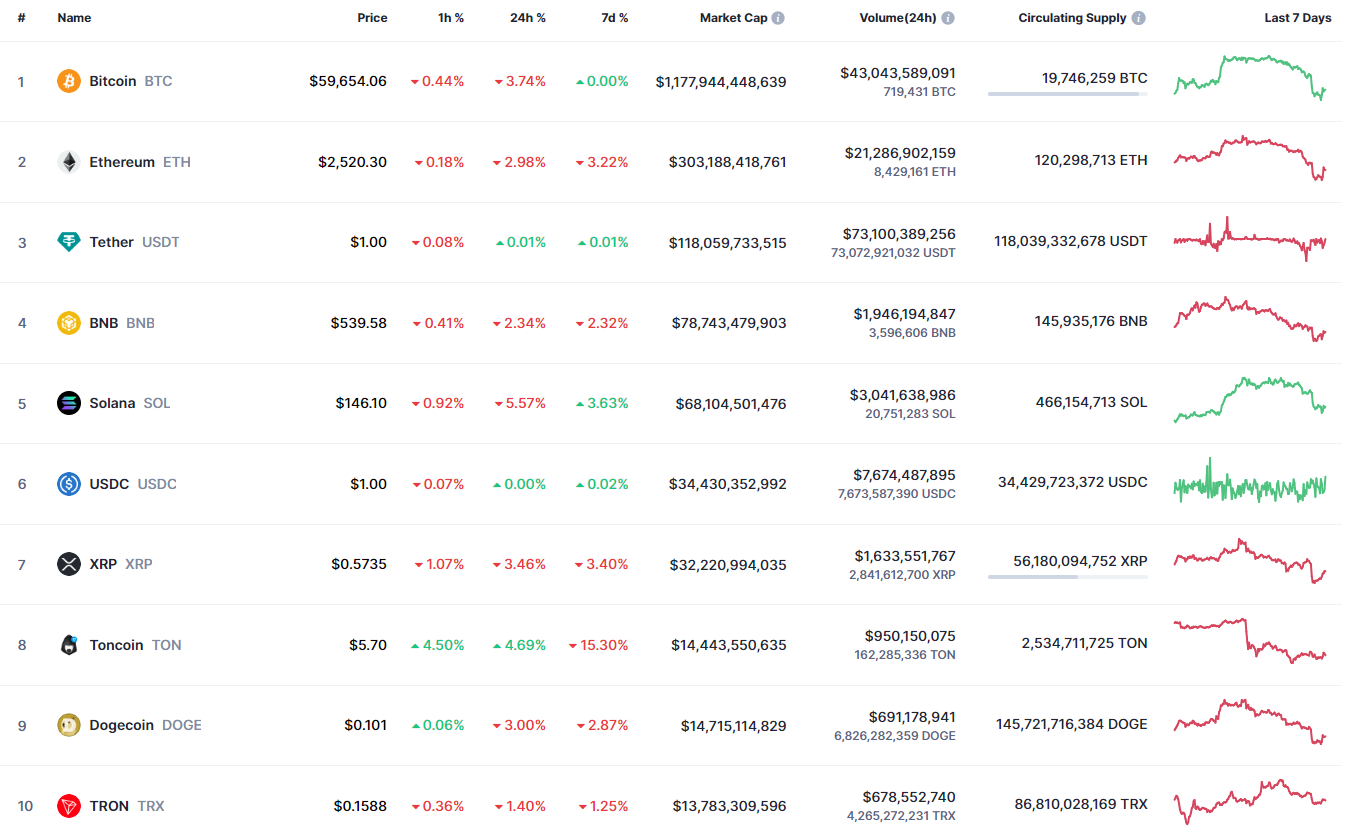Viewport: 1348px width, 840px height.
Task: Click the USDC coin name link
Action: (x=109, y=484)
